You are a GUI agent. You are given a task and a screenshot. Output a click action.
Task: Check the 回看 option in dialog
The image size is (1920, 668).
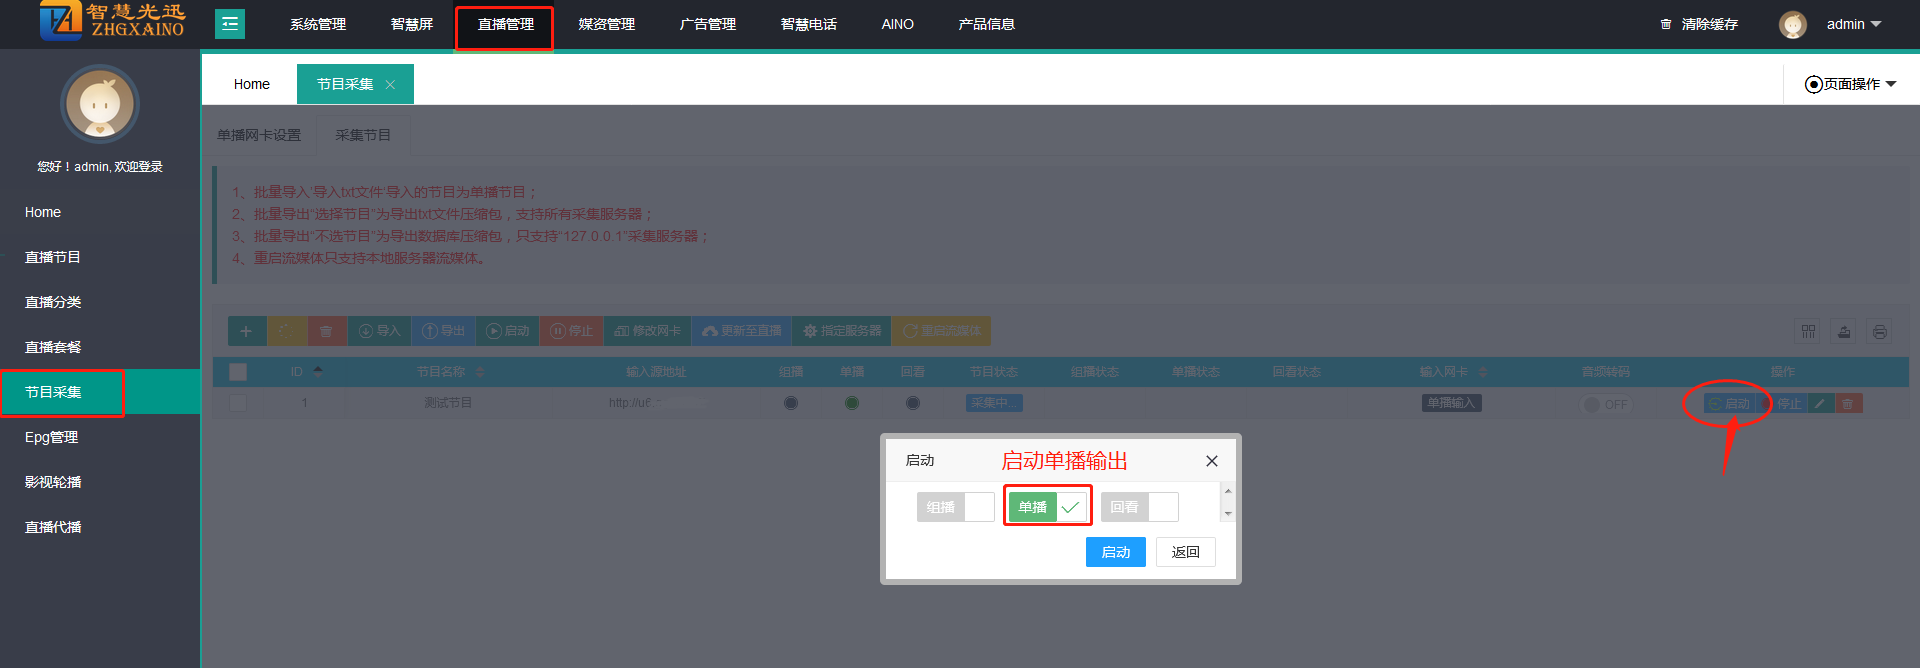(x=1139, y=507)
